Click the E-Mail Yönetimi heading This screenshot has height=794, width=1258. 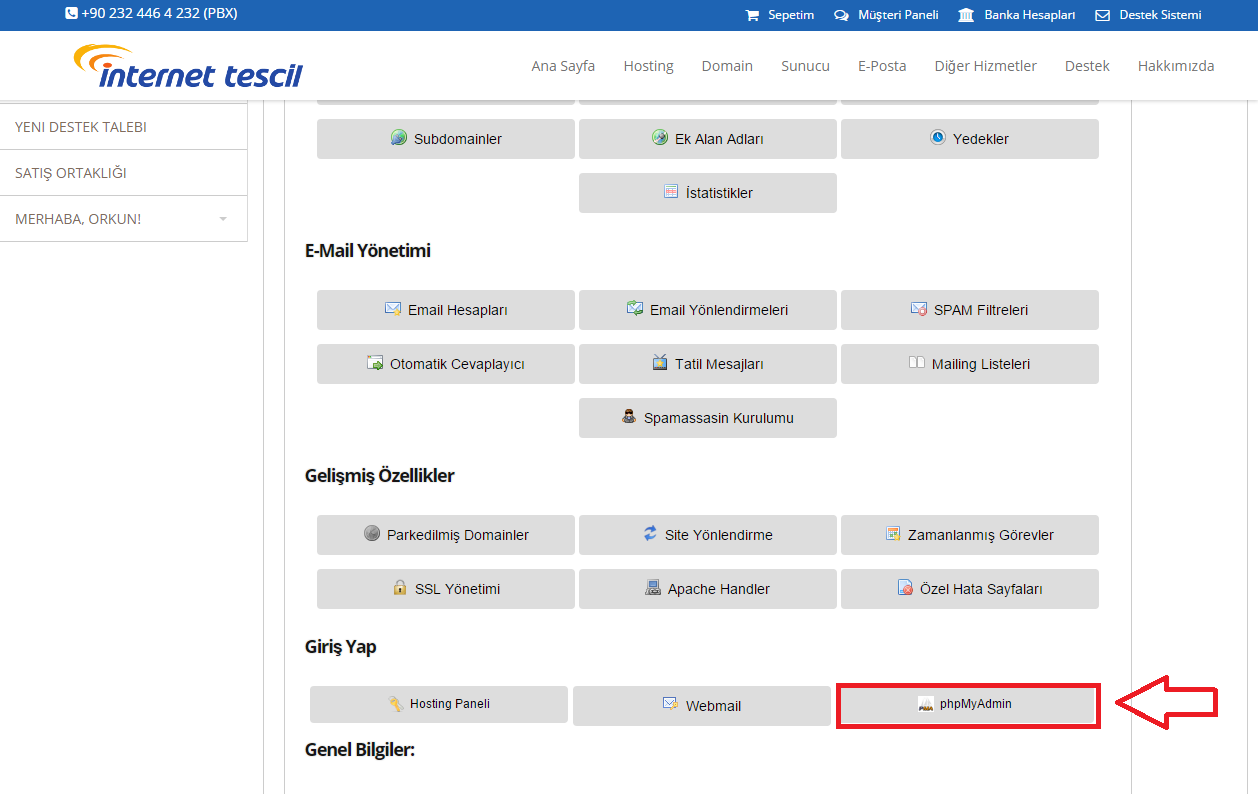click(x=368, y=251)
